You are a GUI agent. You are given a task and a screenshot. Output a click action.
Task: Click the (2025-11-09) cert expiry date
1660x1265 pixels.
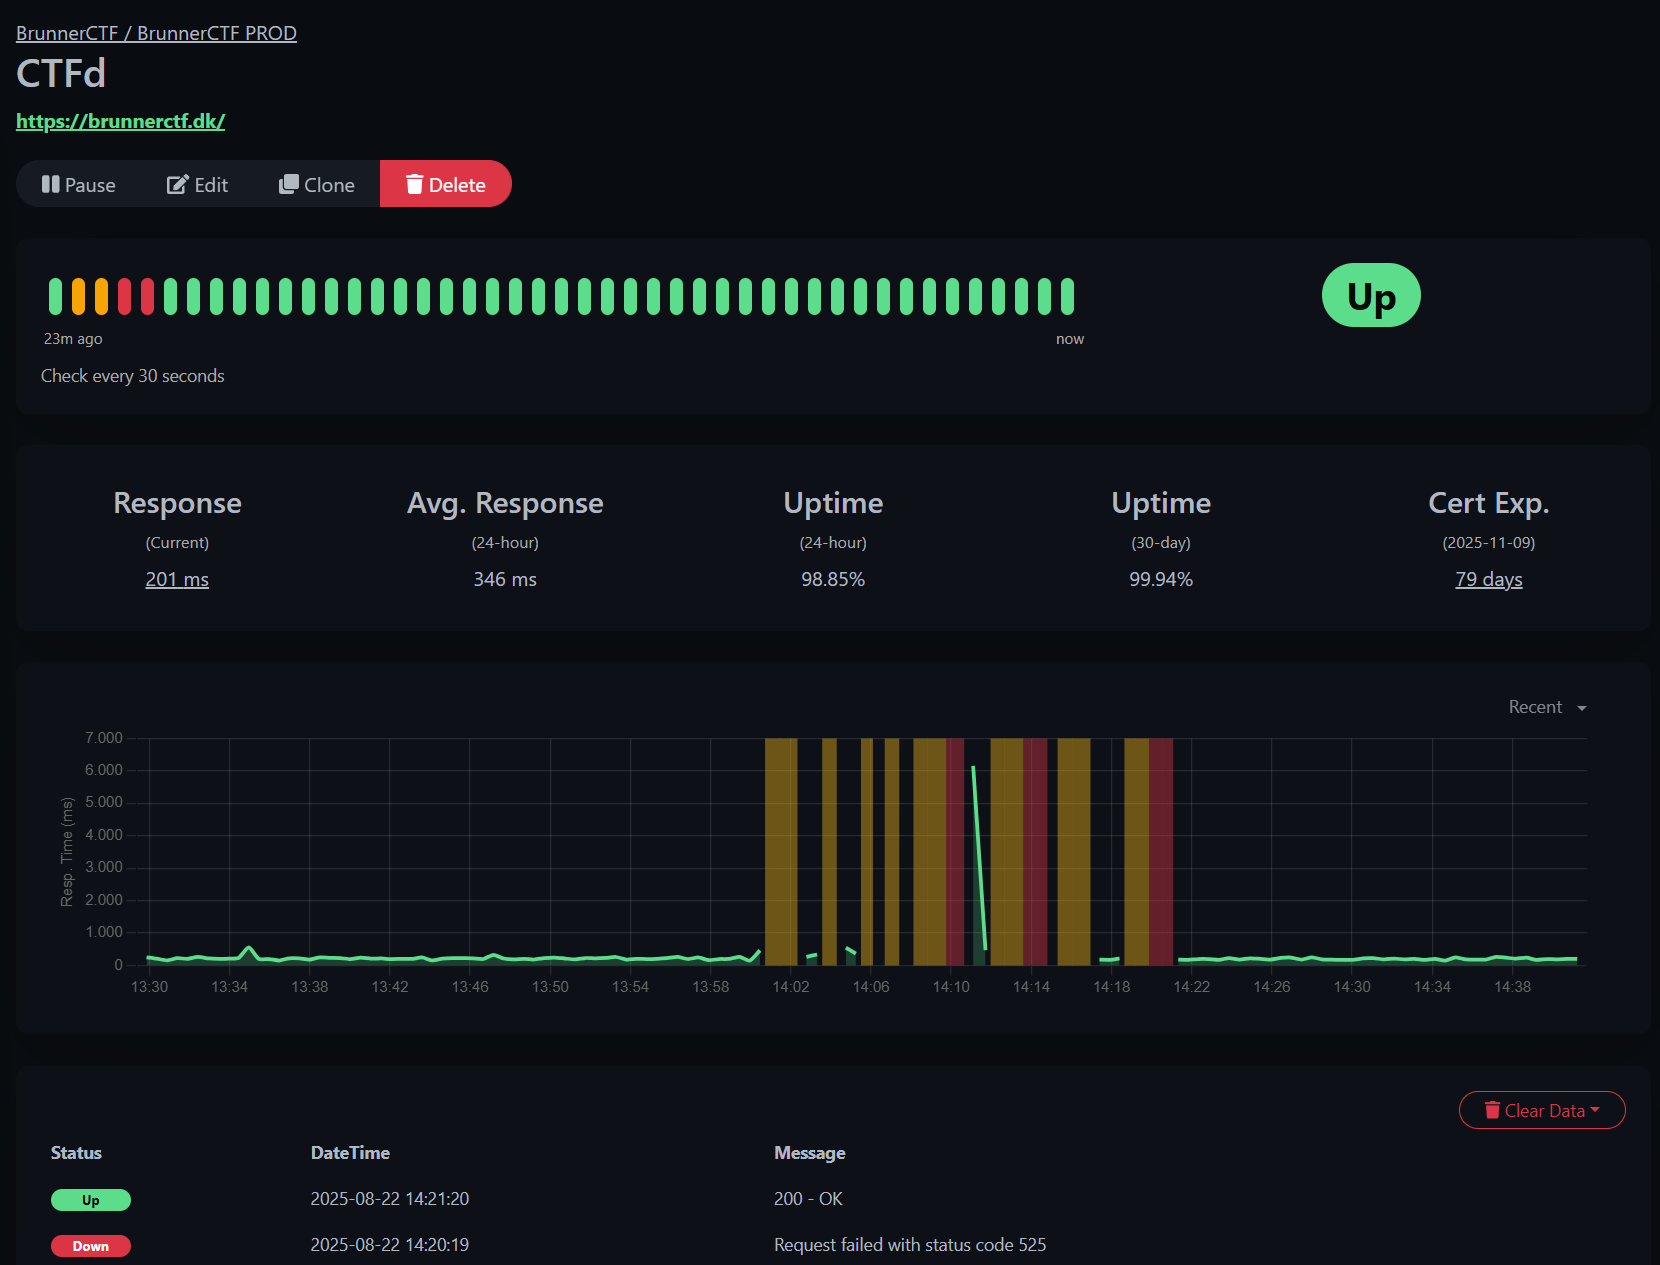(1488, 542)
